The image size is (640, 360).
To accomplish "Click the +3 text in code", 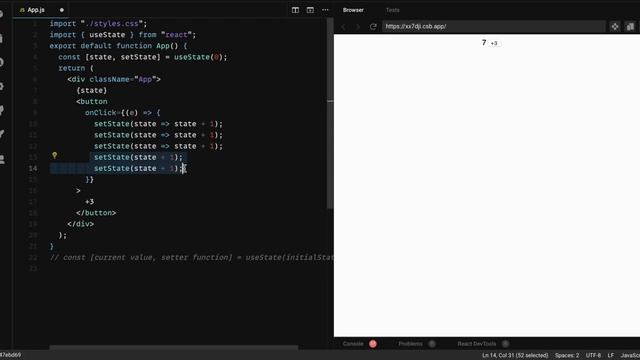I will [x=89, y=202].
